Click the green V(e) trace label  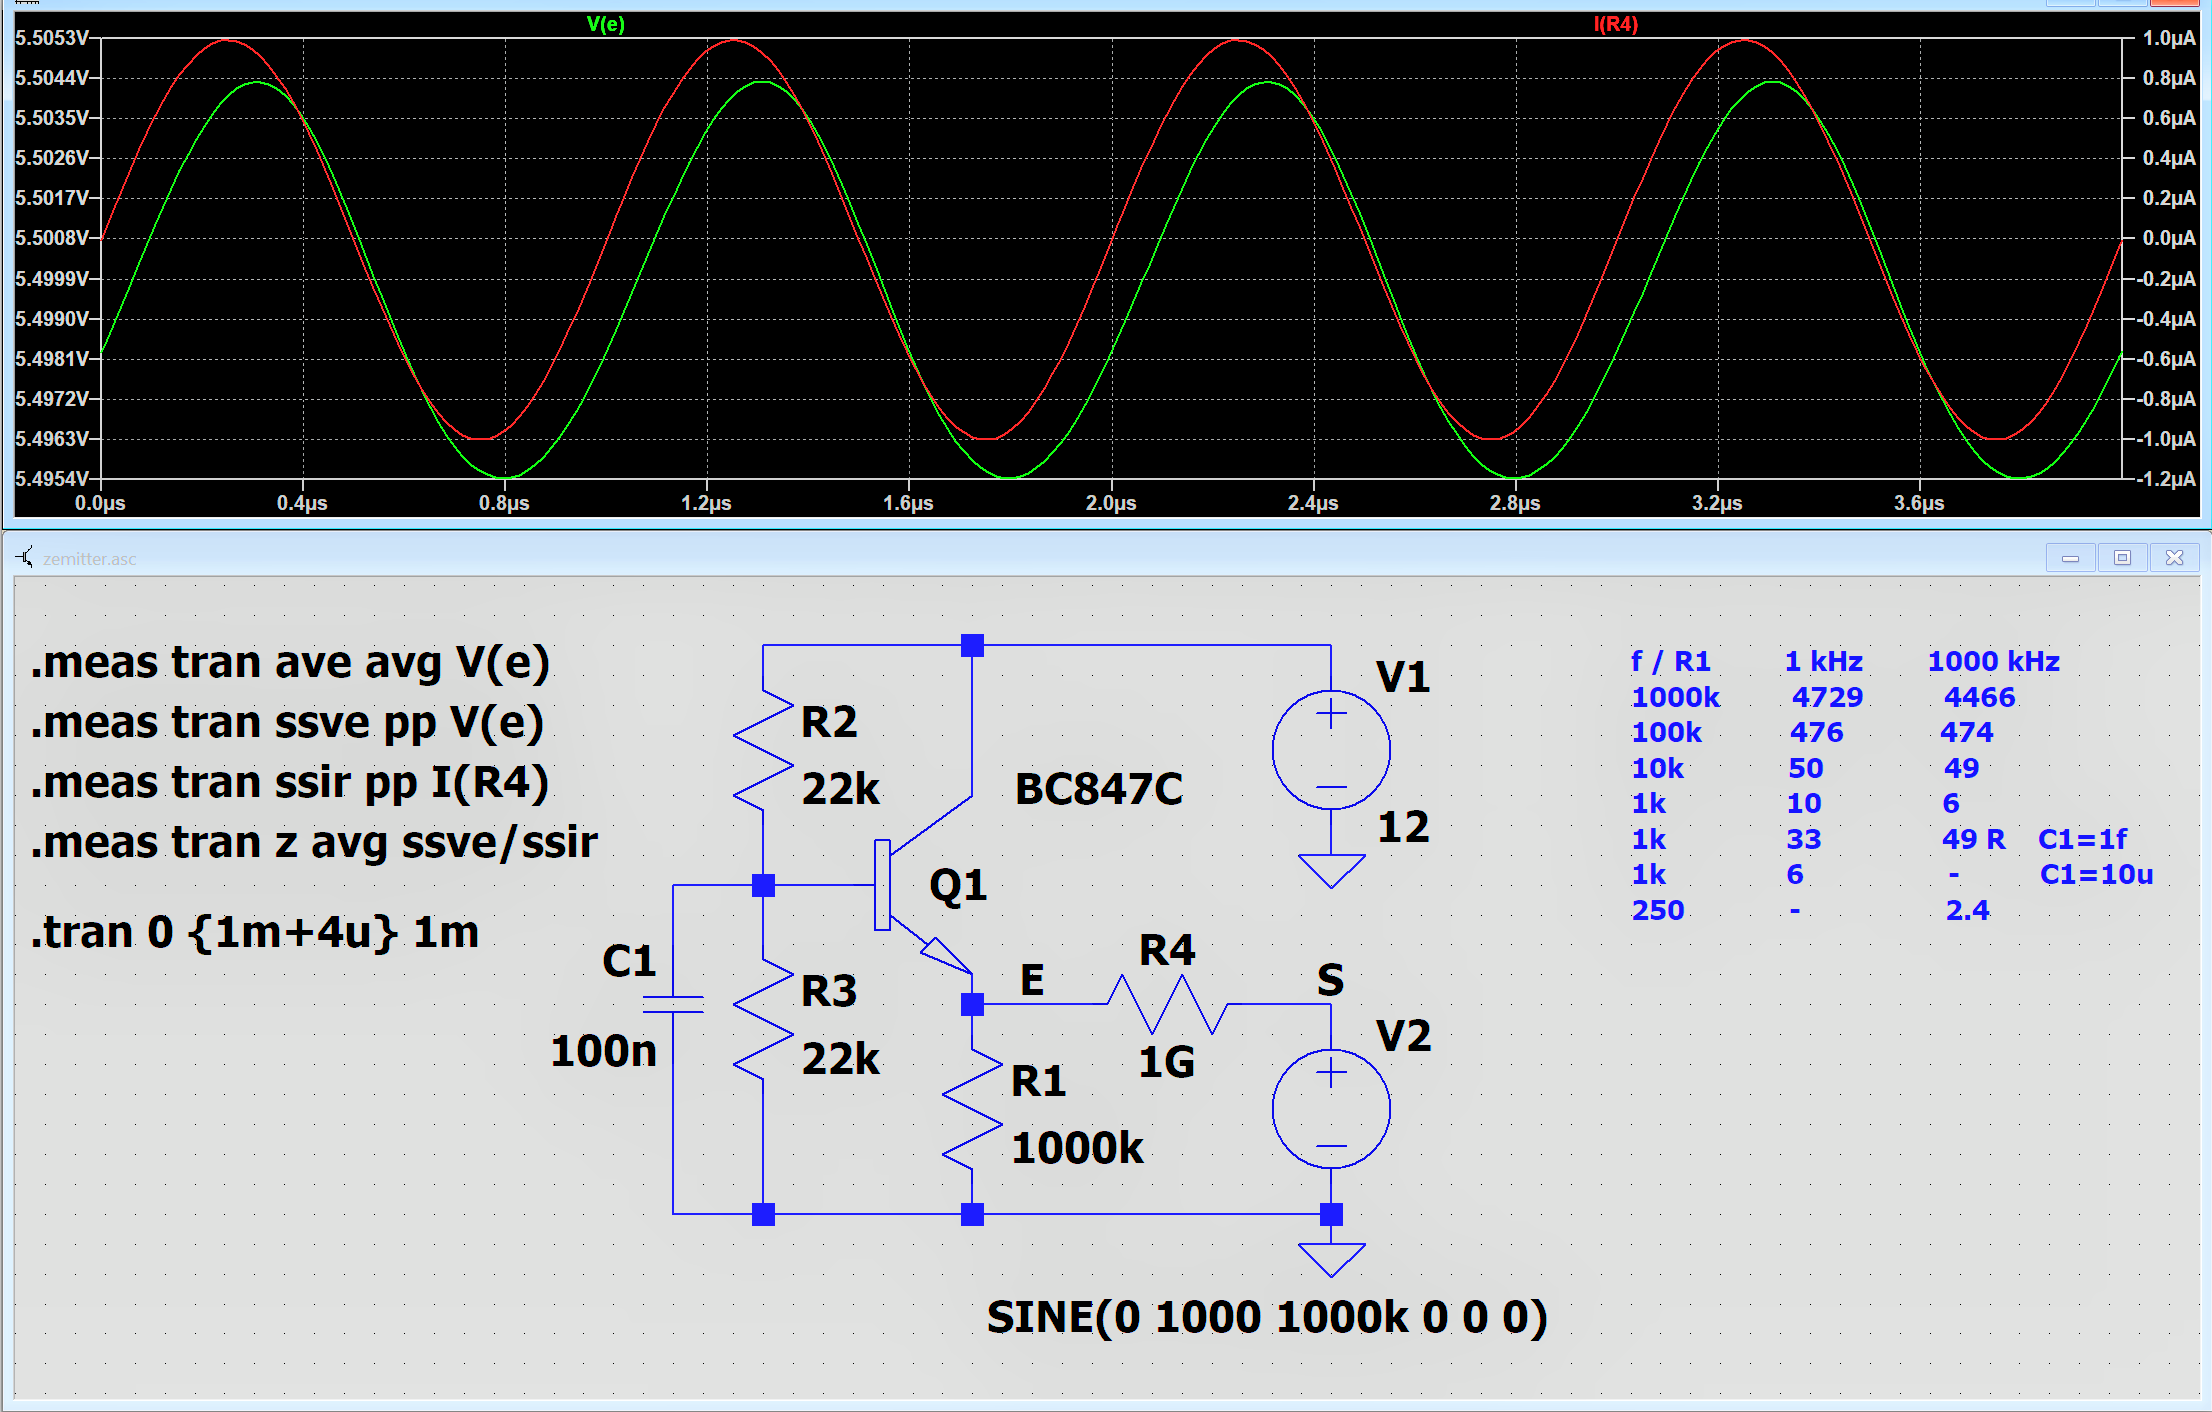point(605,24)
